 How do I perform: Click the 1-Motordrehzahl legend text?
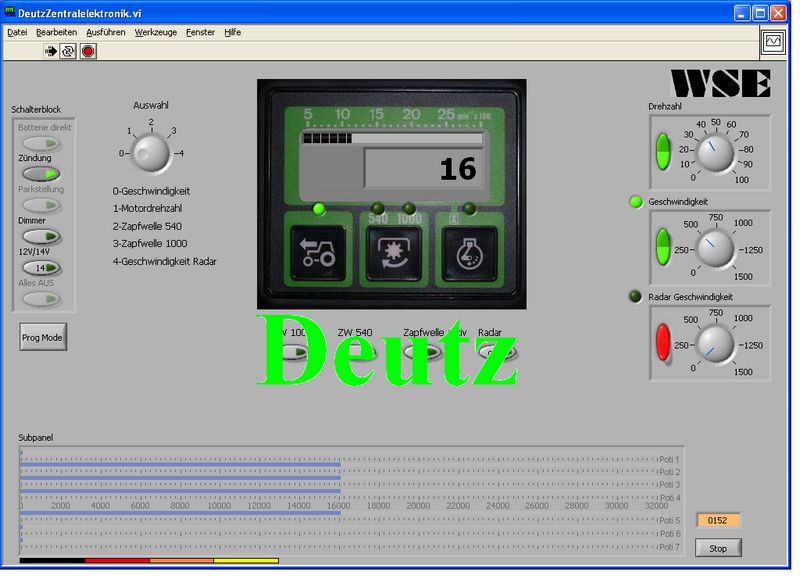[147, 208]
